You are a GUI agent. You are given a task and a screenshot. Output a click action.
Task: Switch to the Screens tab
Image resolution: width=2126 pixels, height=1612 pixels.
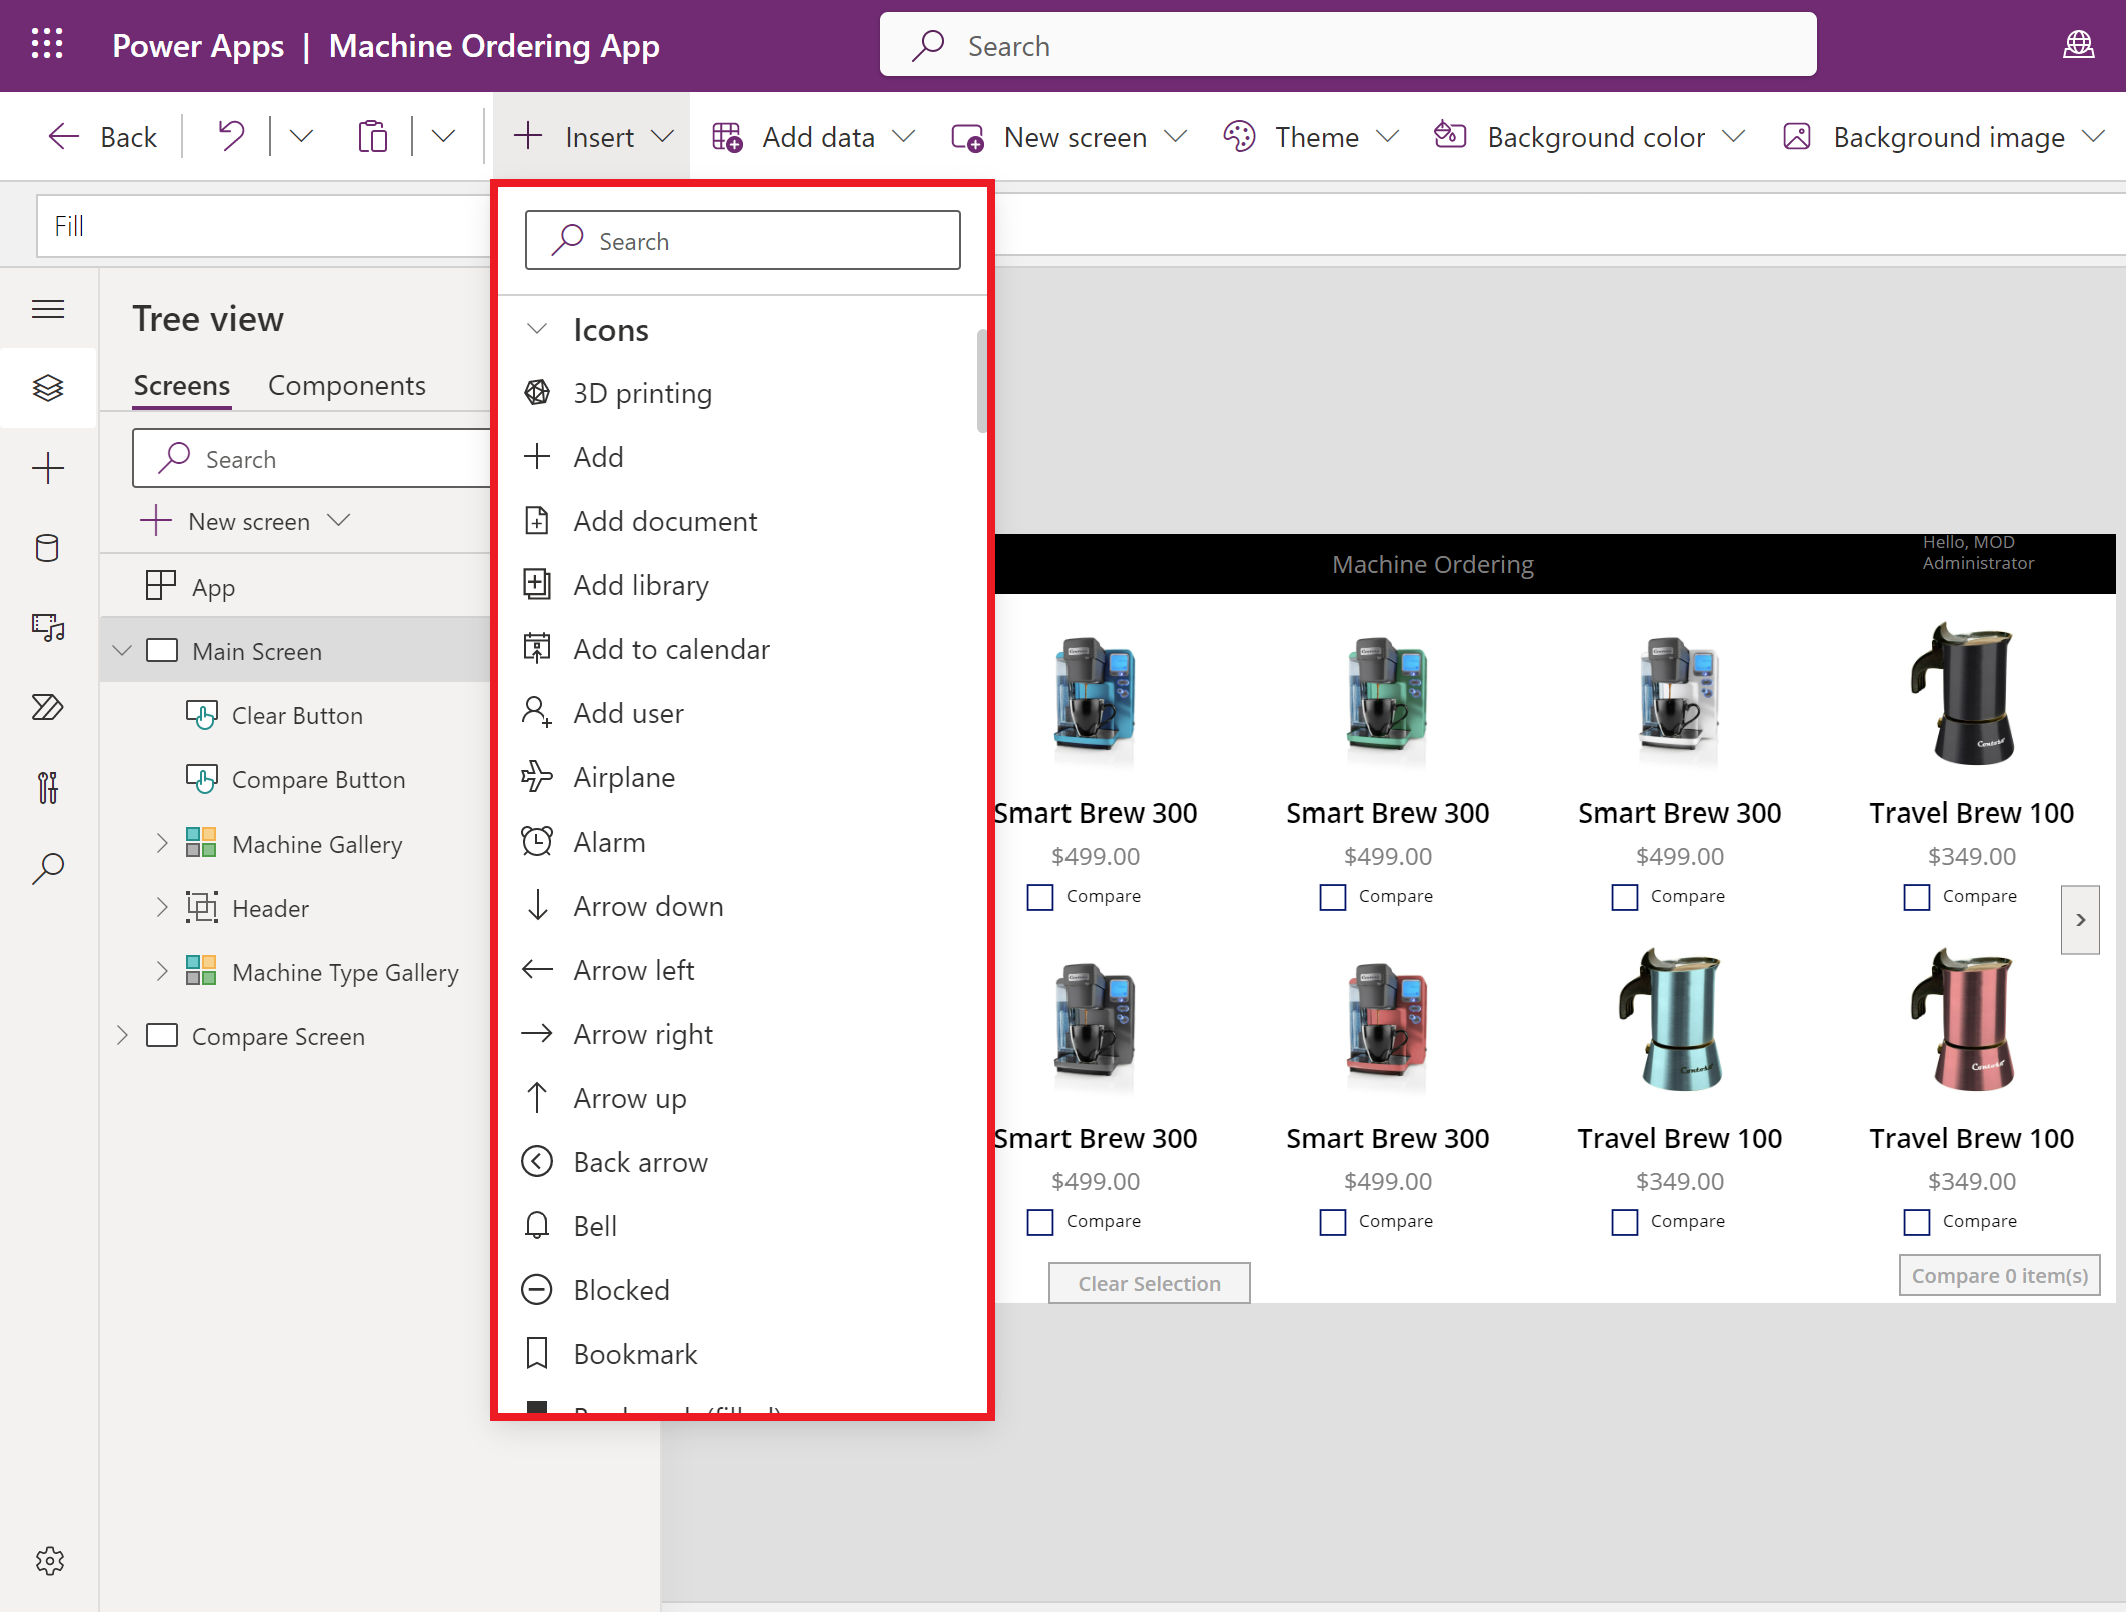(182, 386)
